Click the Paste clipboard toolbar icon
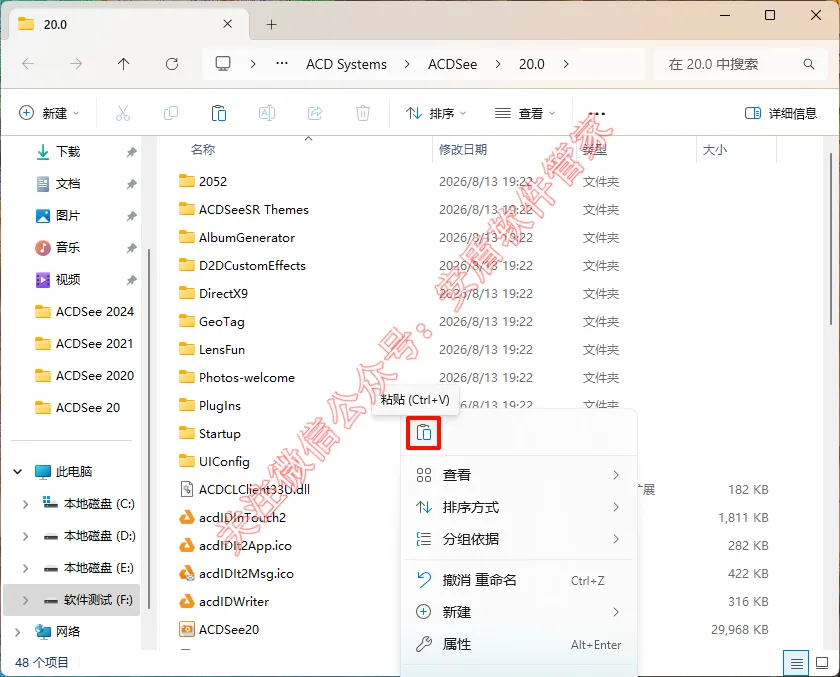Screen dimensions: 840x677 pyautogui.click(x=219, y=113)
